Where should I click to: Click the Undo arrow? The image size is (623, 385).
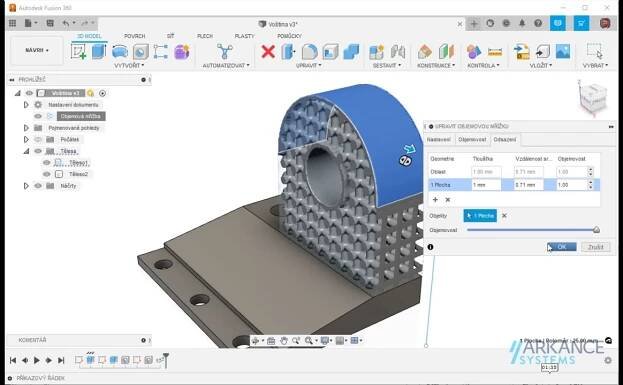66,23
